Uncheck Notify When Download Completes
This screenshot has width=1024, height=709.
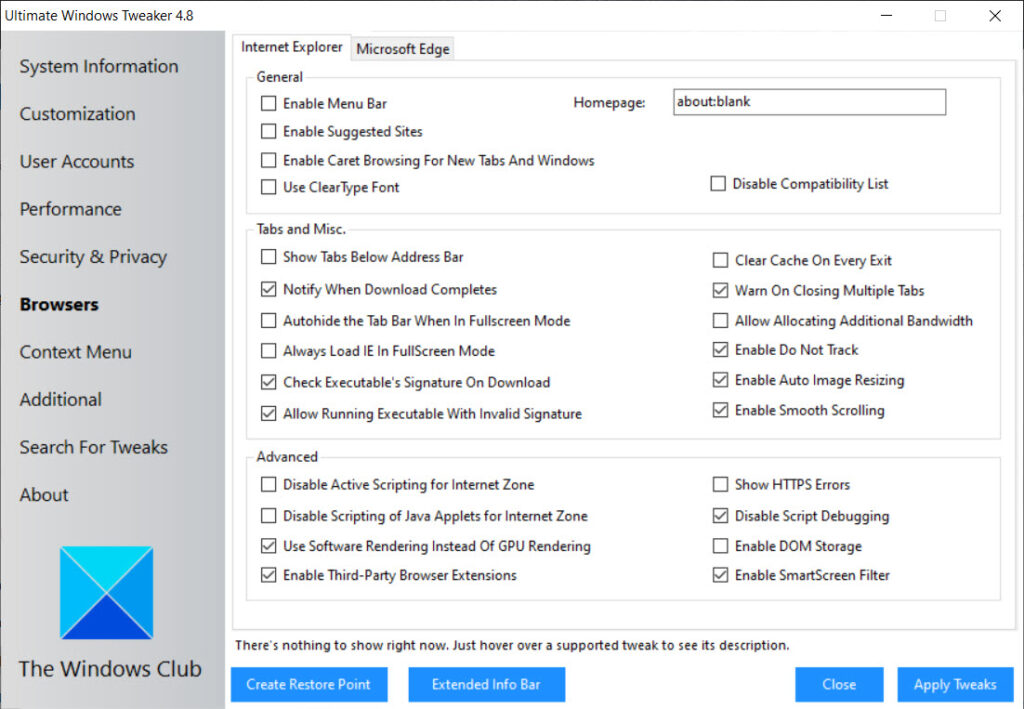268,289
